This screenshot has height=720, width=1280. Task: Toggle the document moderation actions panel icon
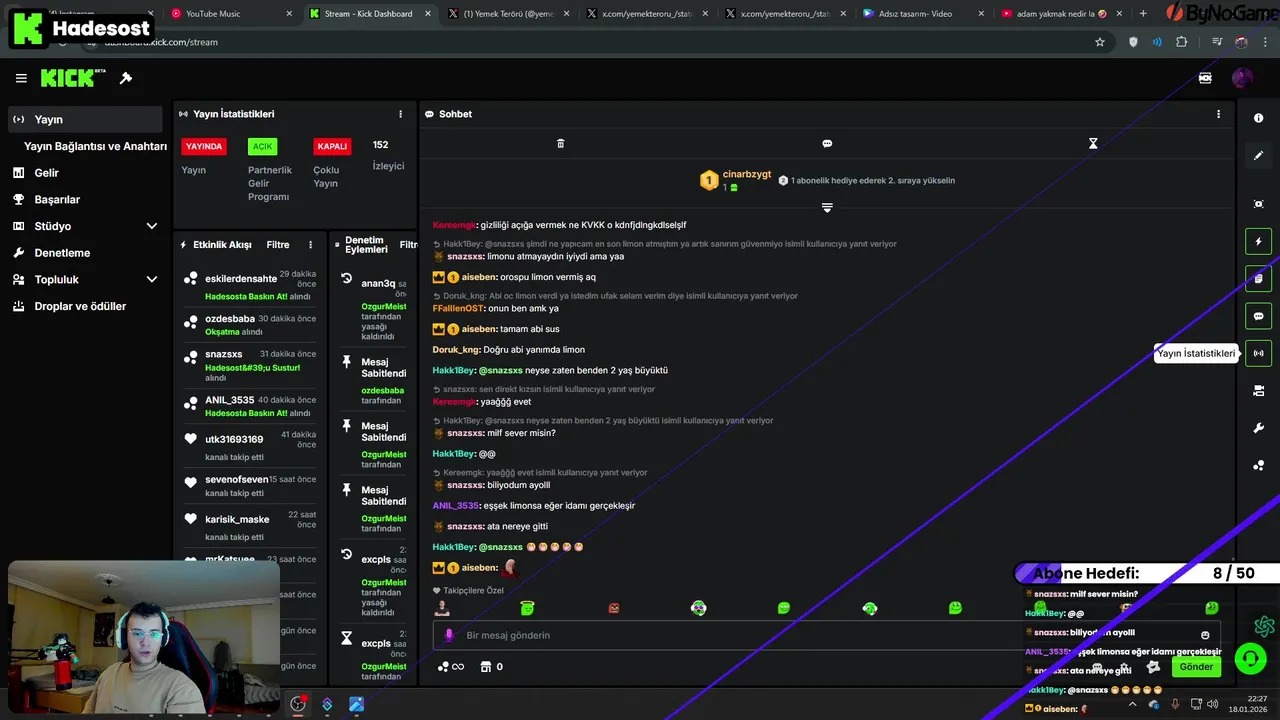[1258, 278]
